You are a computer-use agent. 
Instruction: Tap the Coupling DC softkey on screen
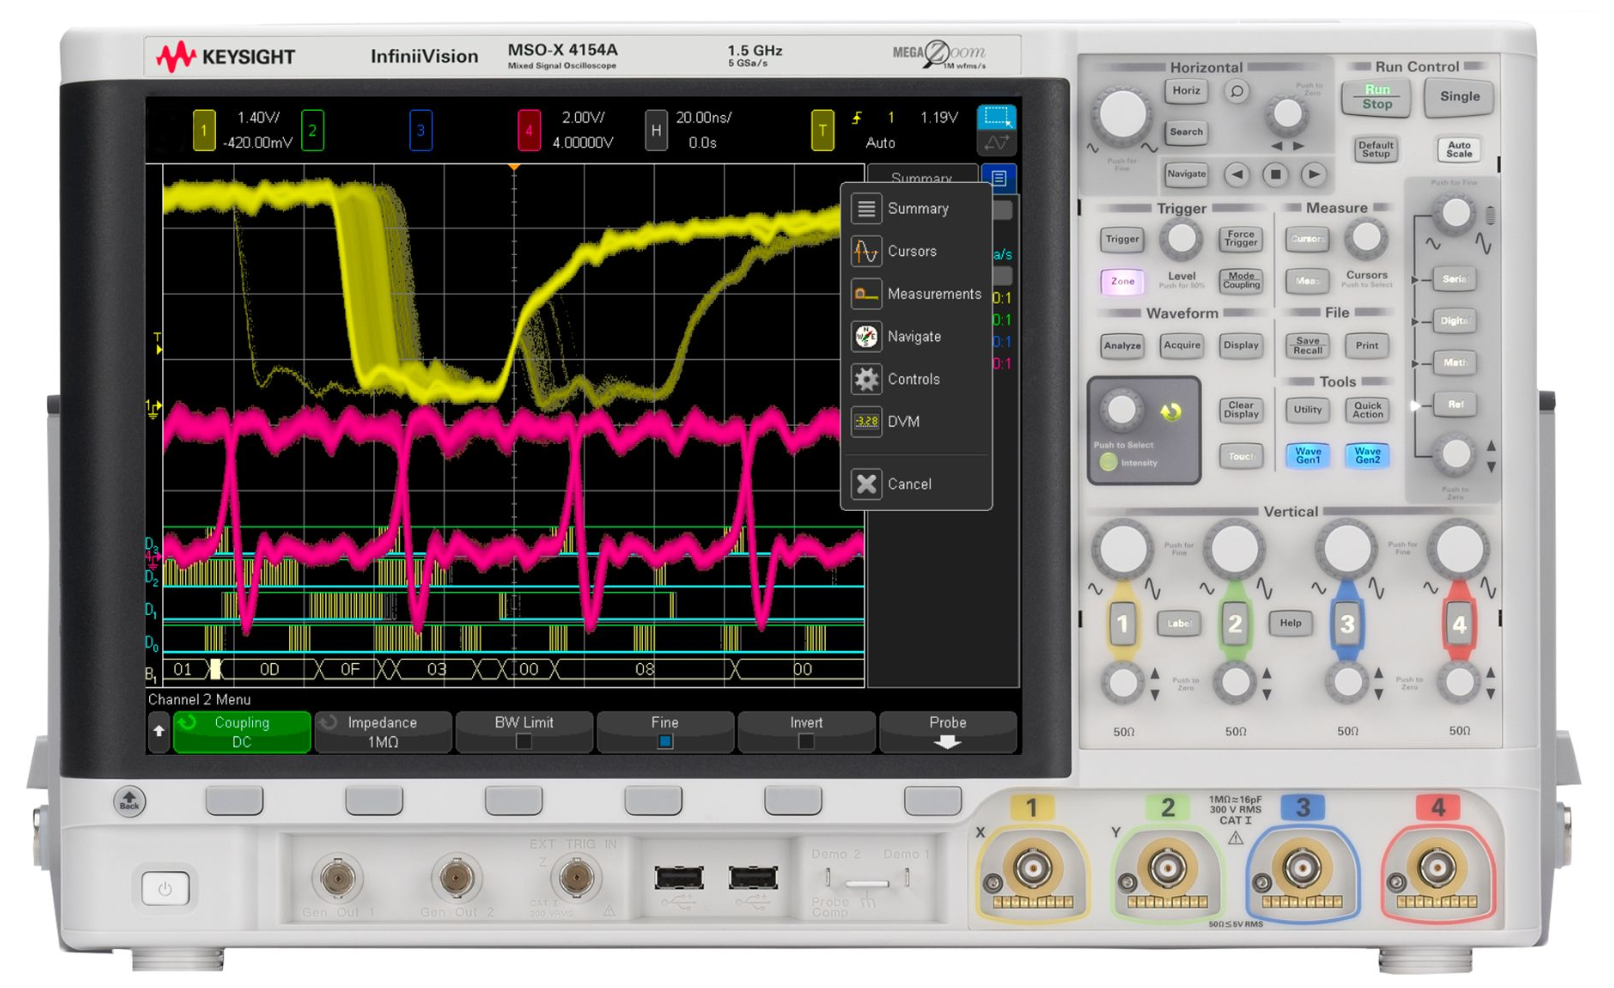[x=242, y=732]
